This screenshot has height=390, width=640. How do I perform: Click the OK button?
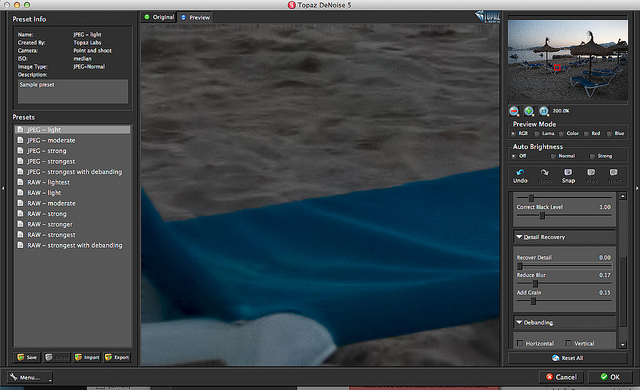[x=610, y=377]
